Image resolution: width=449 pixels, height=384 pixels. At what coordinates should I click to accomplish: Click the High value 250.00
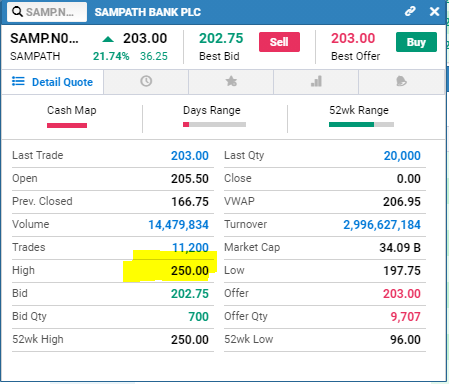click(x=190, y=271)
